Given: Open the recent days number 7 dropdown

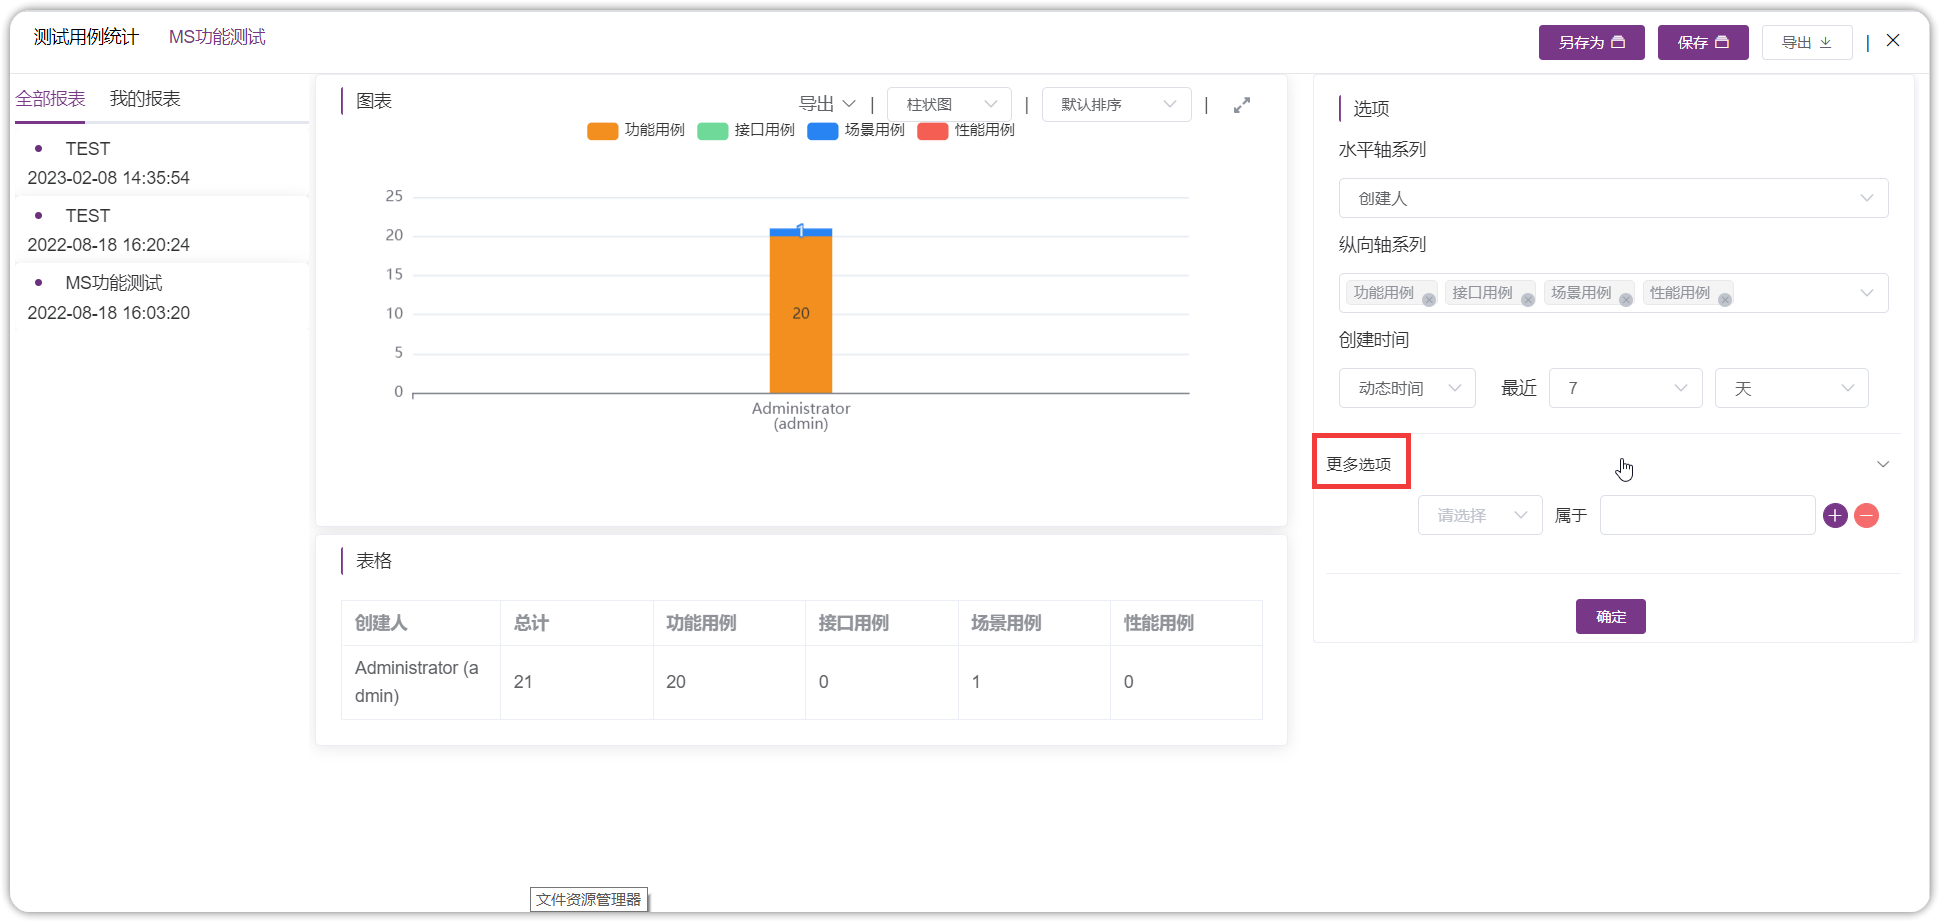Looking at the screenshot, I should [x=1626, y=388].
